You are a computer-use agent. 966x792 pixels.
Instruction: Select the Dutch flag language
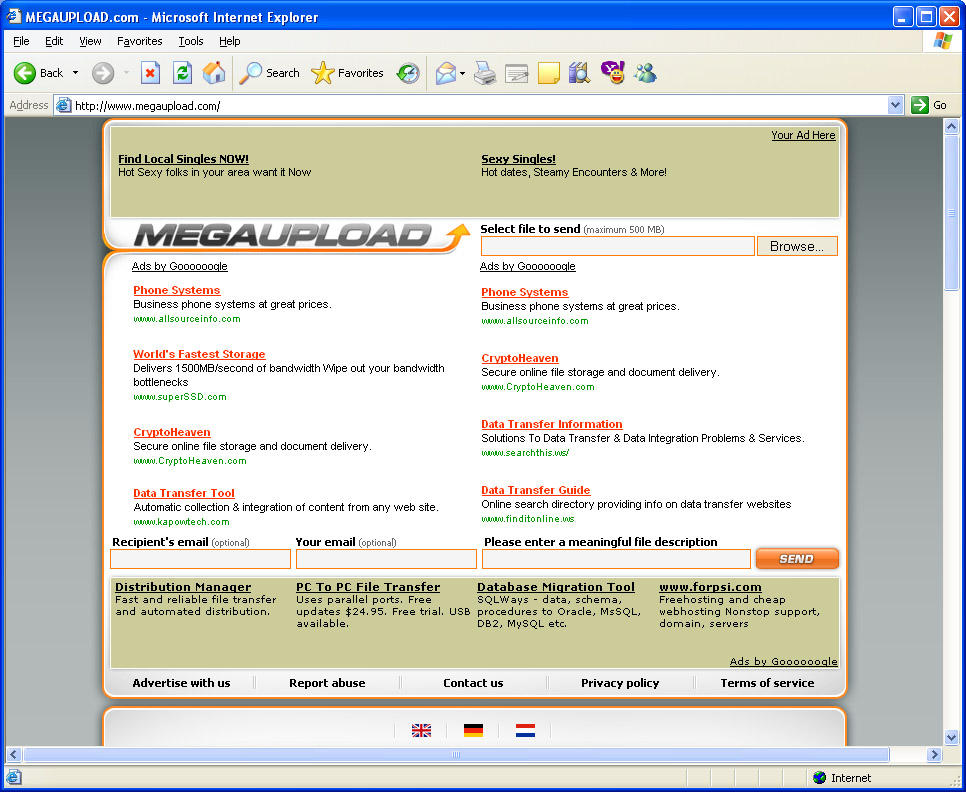(x=525, y=730)
